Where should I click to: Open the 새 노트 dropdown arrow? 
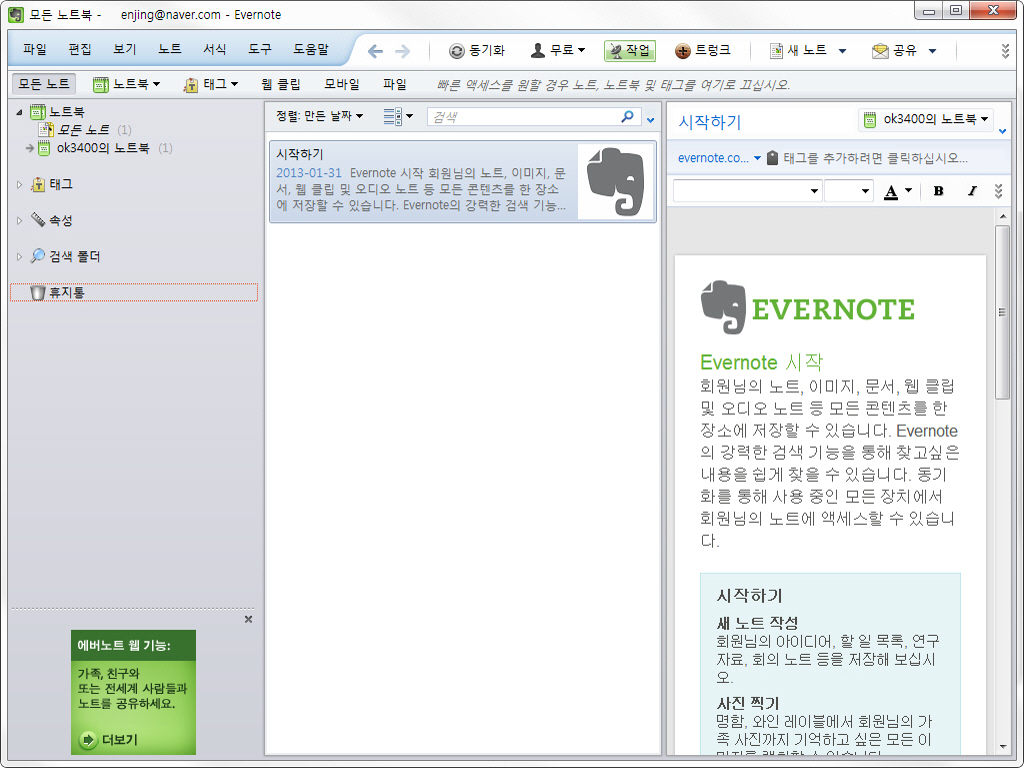coord(842,51)
